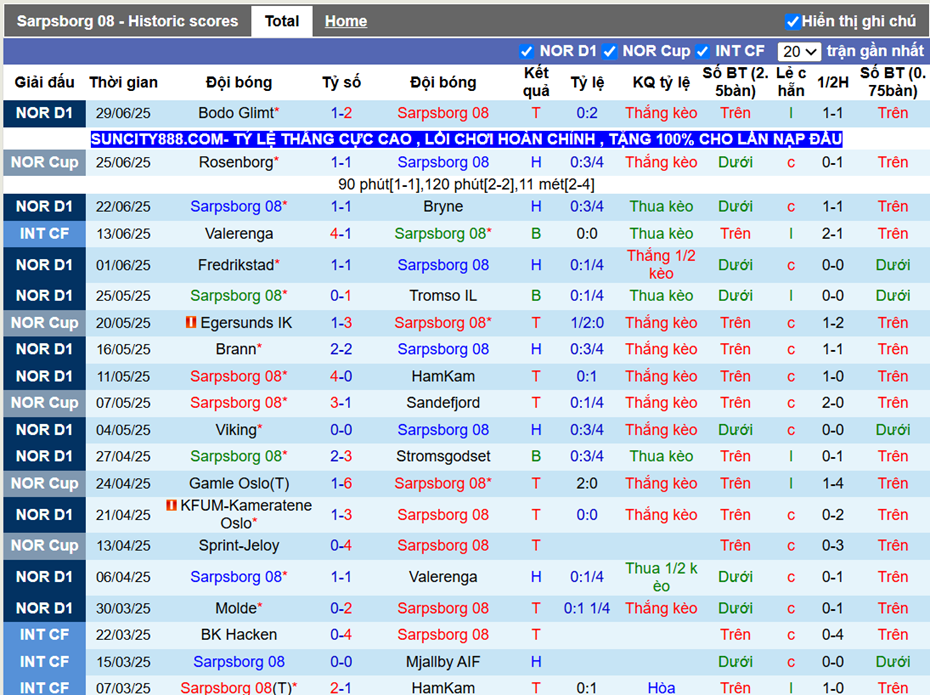This screenshot has width=930, height=695.
Task: Click the date 22/03/25
Action: coord(123,635)
